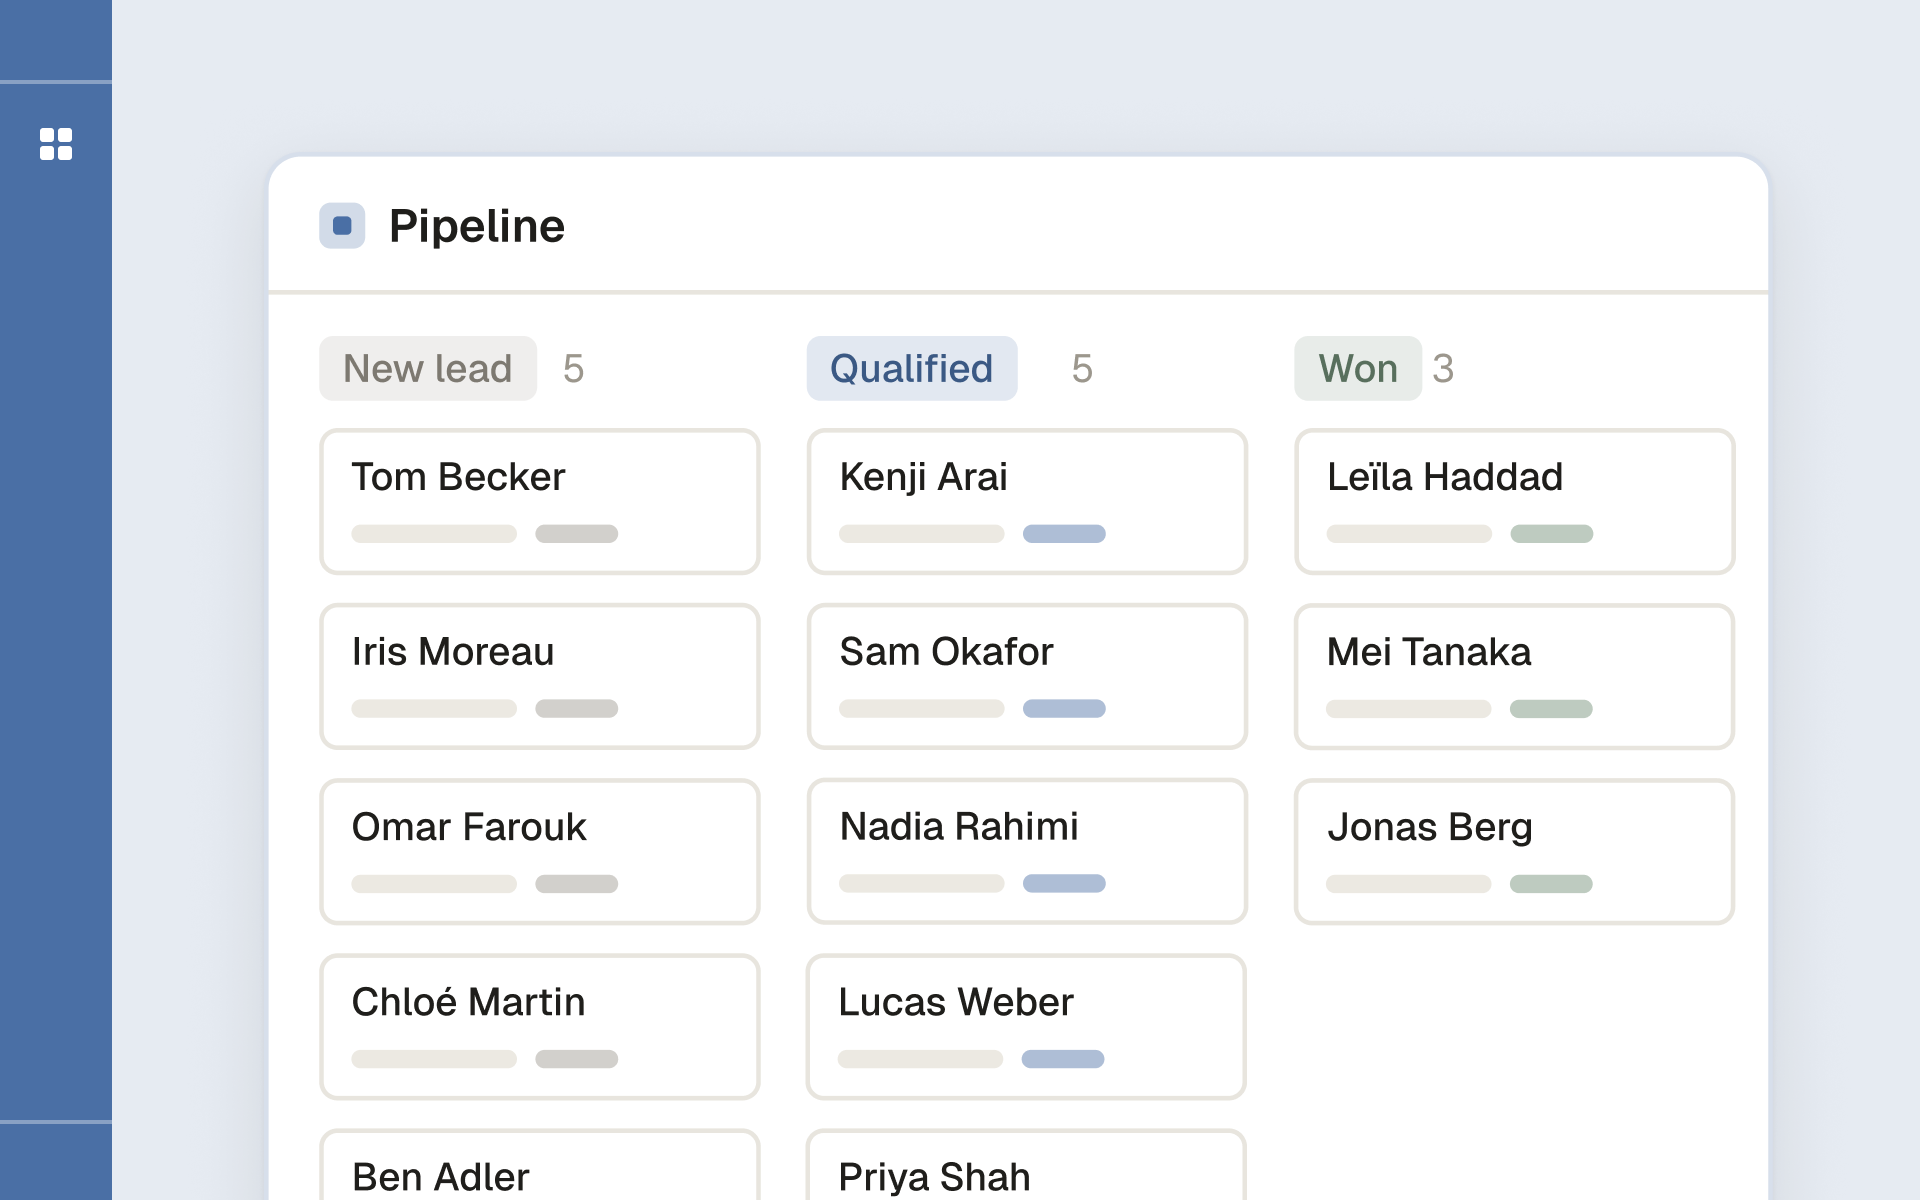
Task: Open the Omar Farouk lead card
Action: [540, 852]
